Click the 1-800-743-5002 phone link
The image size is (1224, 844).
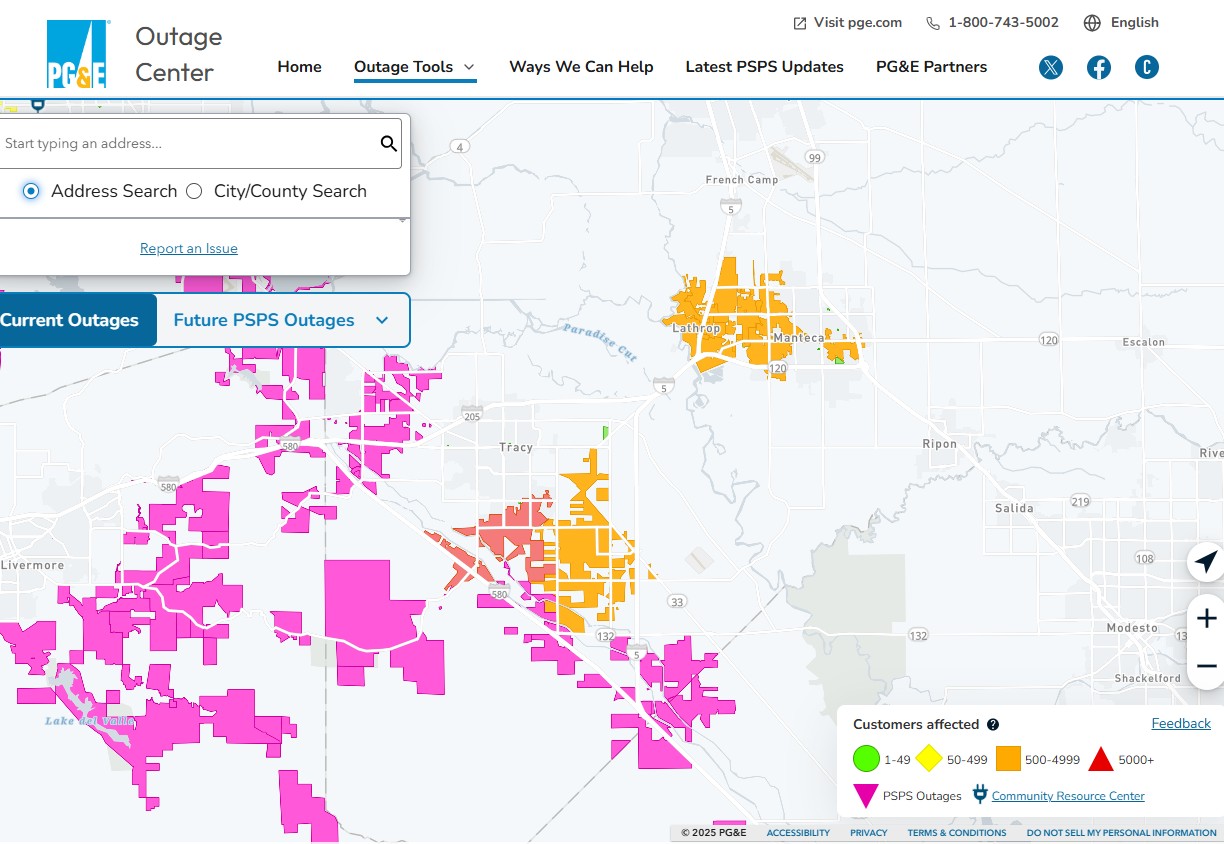point(993,23)
